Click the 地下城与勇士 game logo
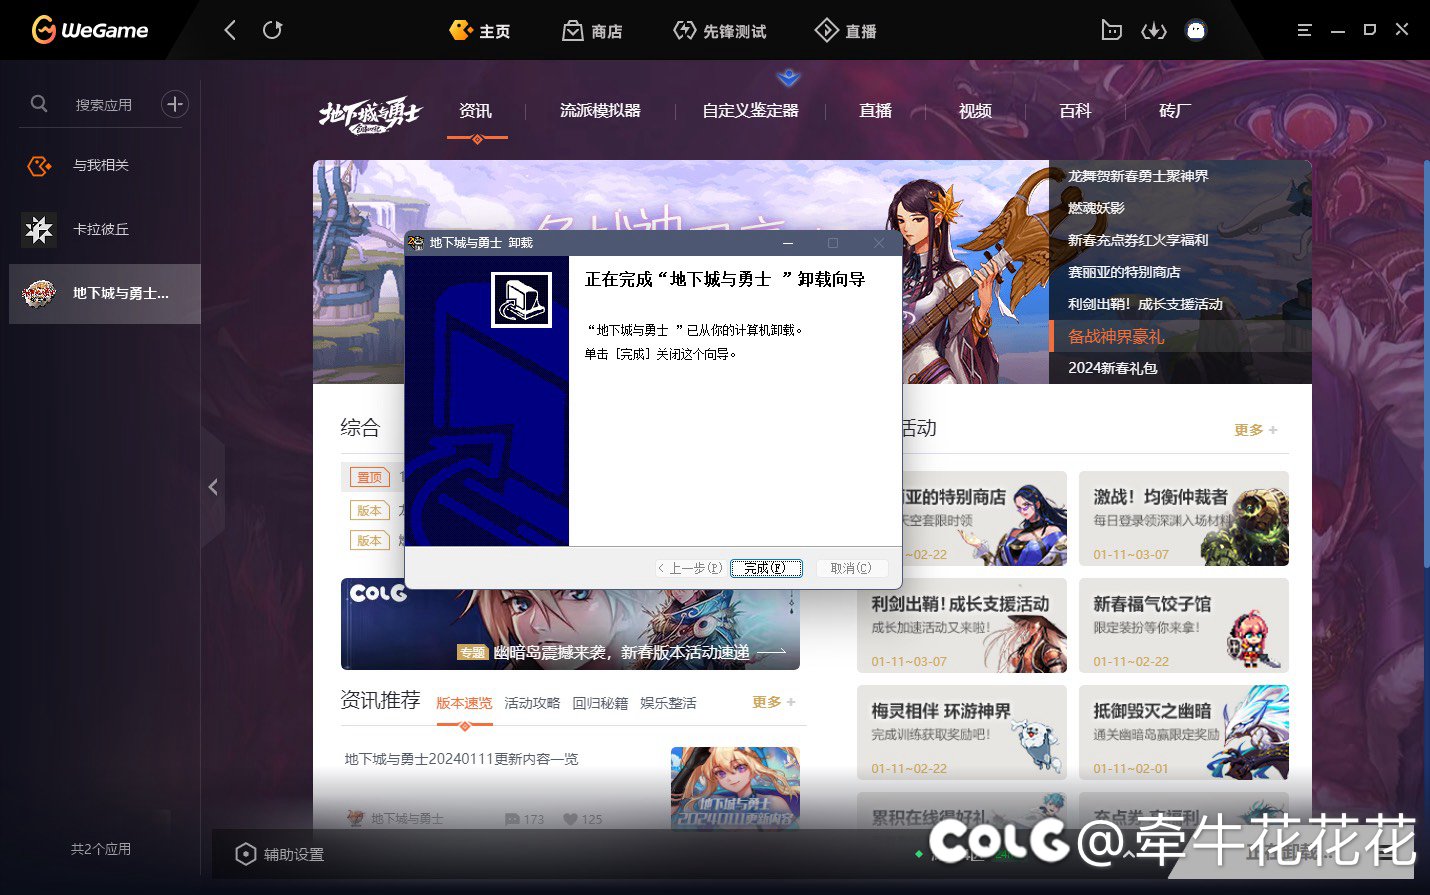This screenshot has height=895, width=1430. point(371,114)
